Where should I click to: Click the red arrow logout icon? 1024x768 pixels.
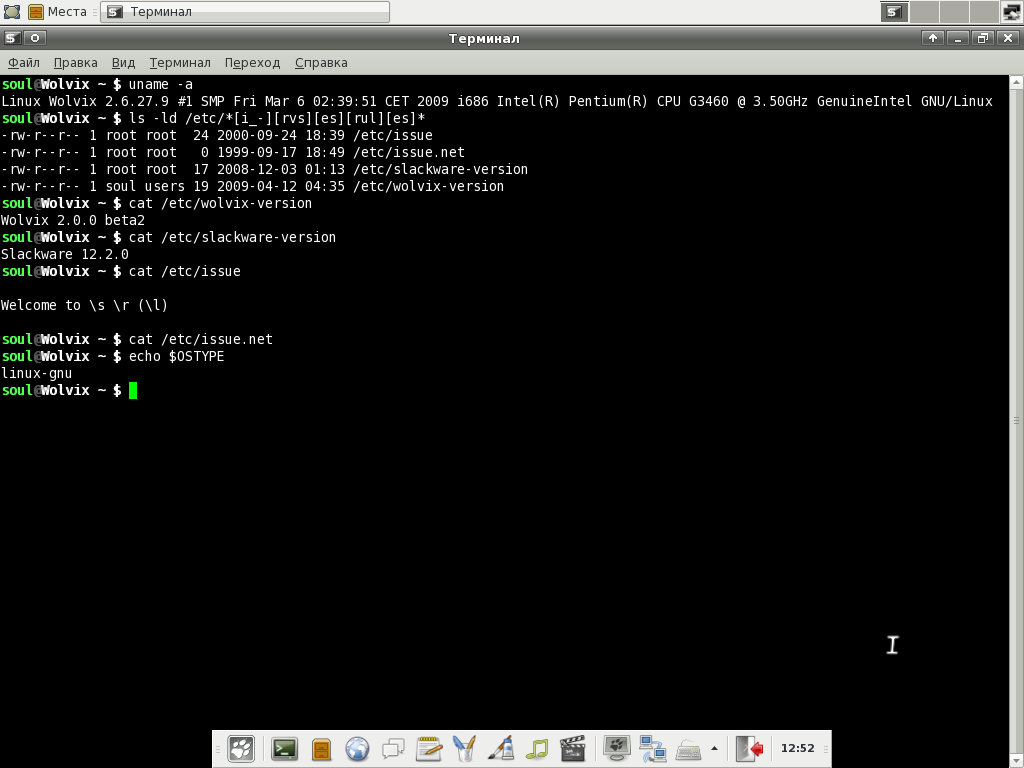pyautogui.click(x=749, y=748)
